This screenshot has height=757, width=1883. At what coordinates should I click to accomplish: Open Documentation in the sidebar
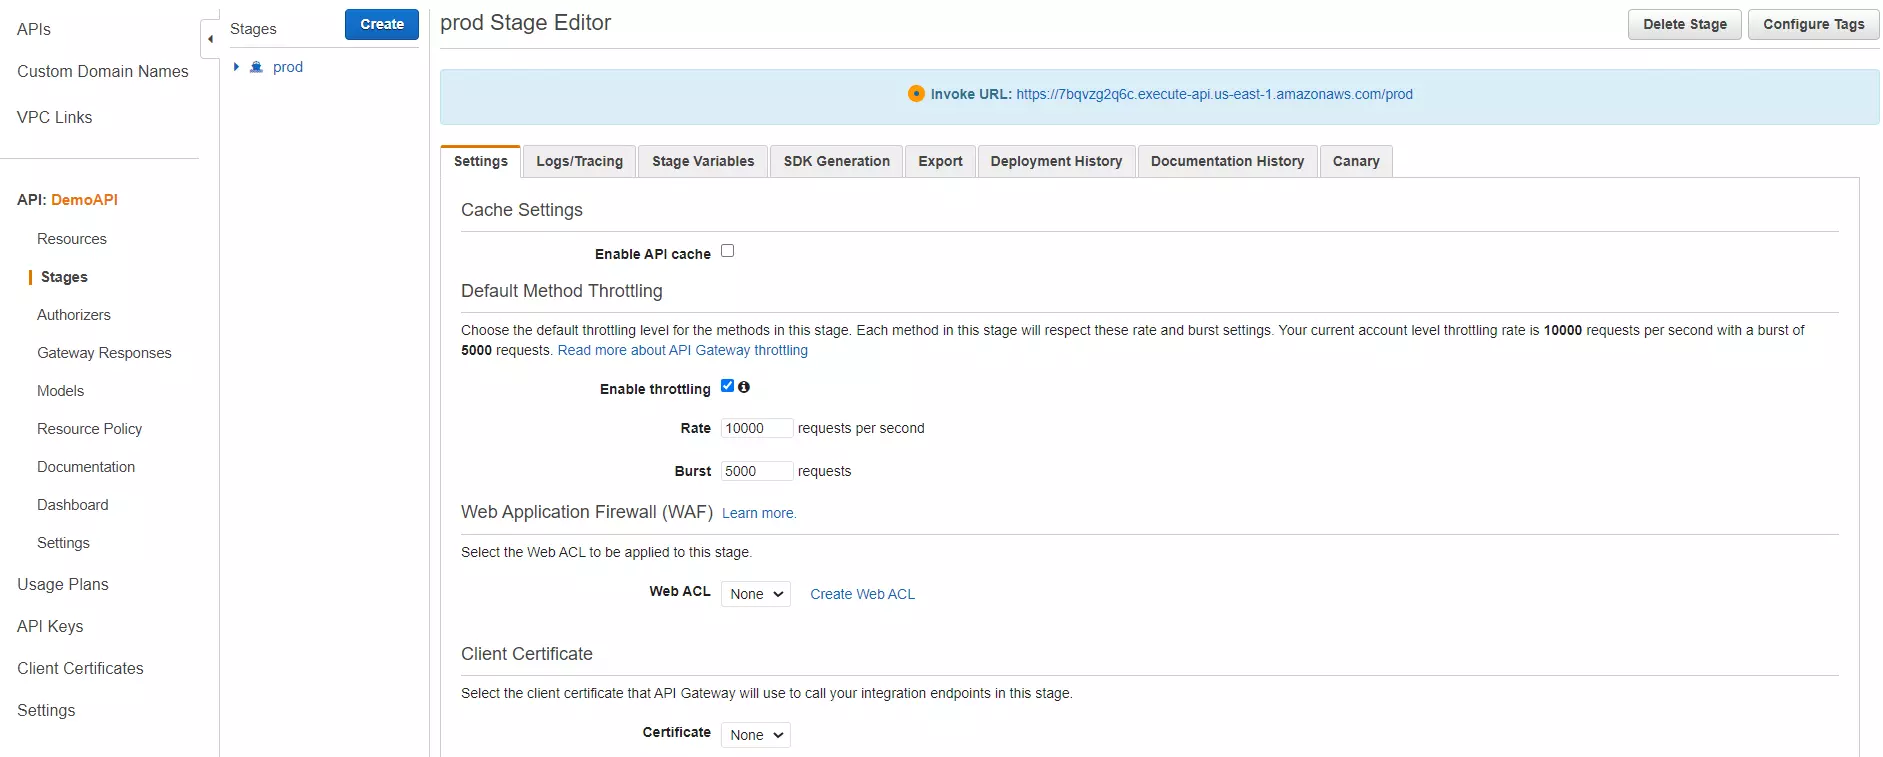[x=86, y=467]
